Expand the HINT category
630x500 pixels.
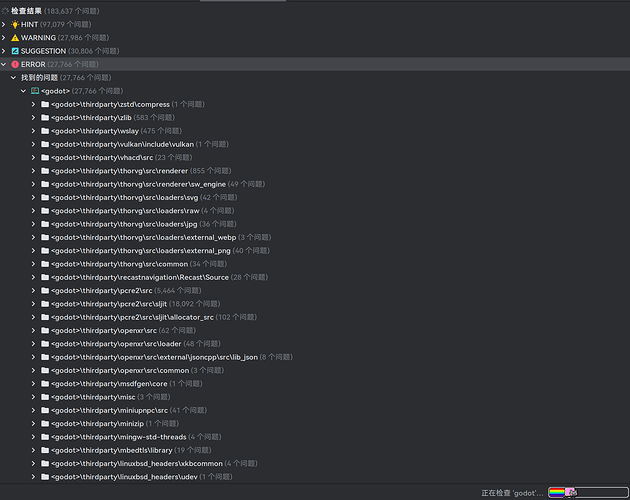click(x=4, y=25)
